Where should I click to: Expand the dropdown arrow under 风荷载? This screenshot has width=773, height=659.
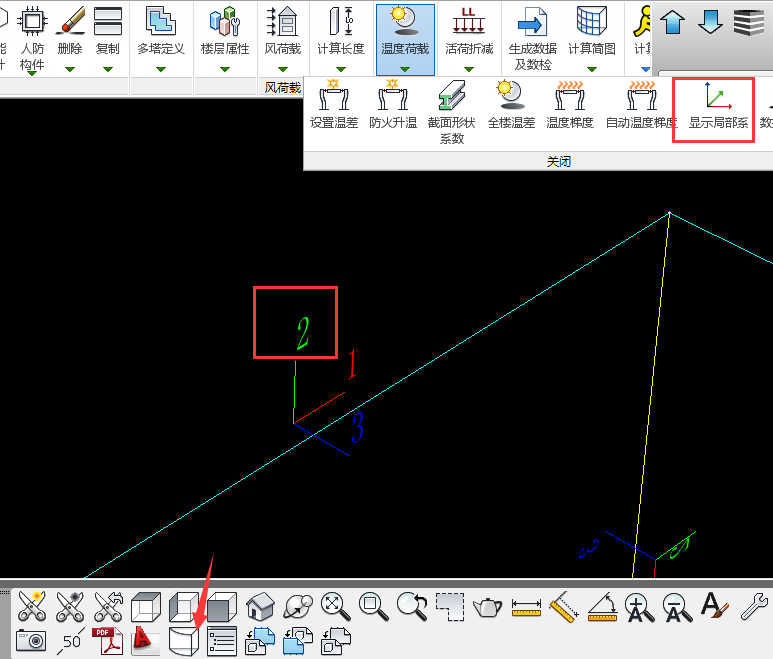[282, 69]
